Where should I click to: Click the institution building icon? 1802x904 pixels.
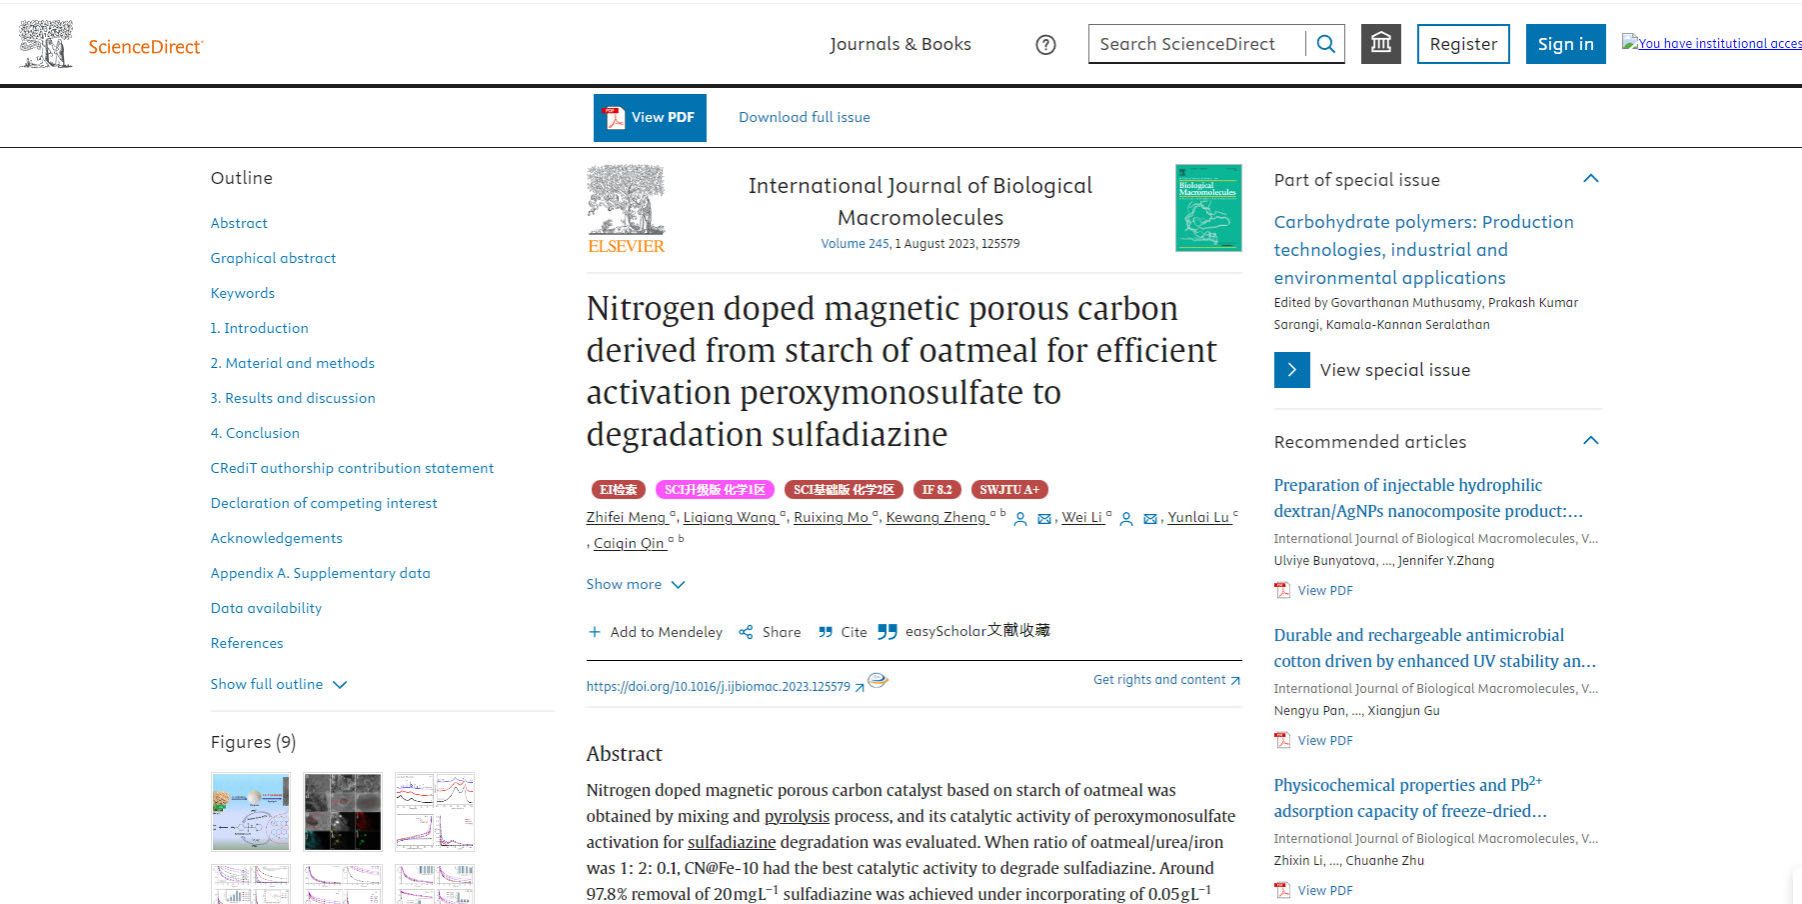[x=1380, y=44]
